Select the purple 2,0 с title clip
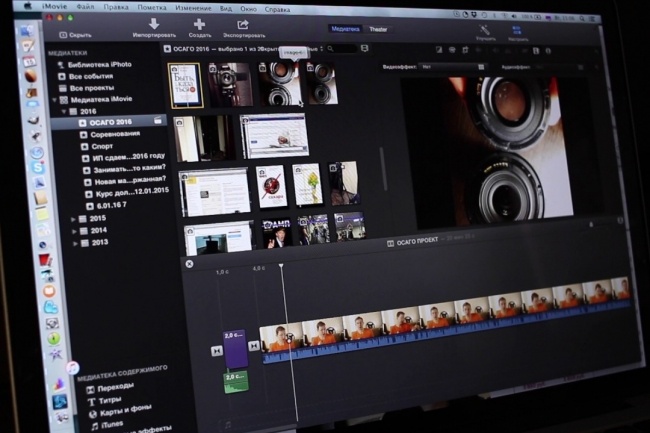The width and height of the screenshot is (650, 433). pos(235,349)
